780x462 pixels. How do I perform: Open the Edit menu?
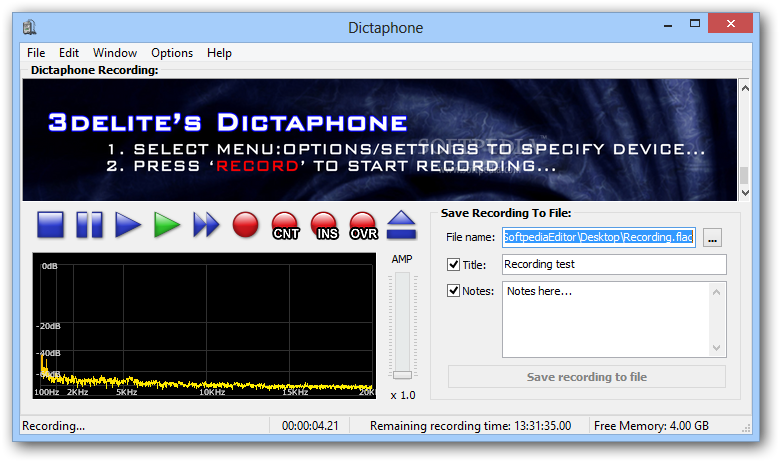pos(69,53)
